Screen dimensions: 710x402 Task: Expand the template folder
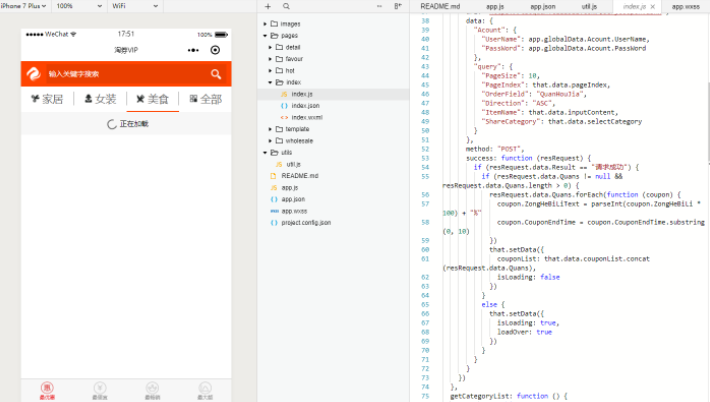270,129
